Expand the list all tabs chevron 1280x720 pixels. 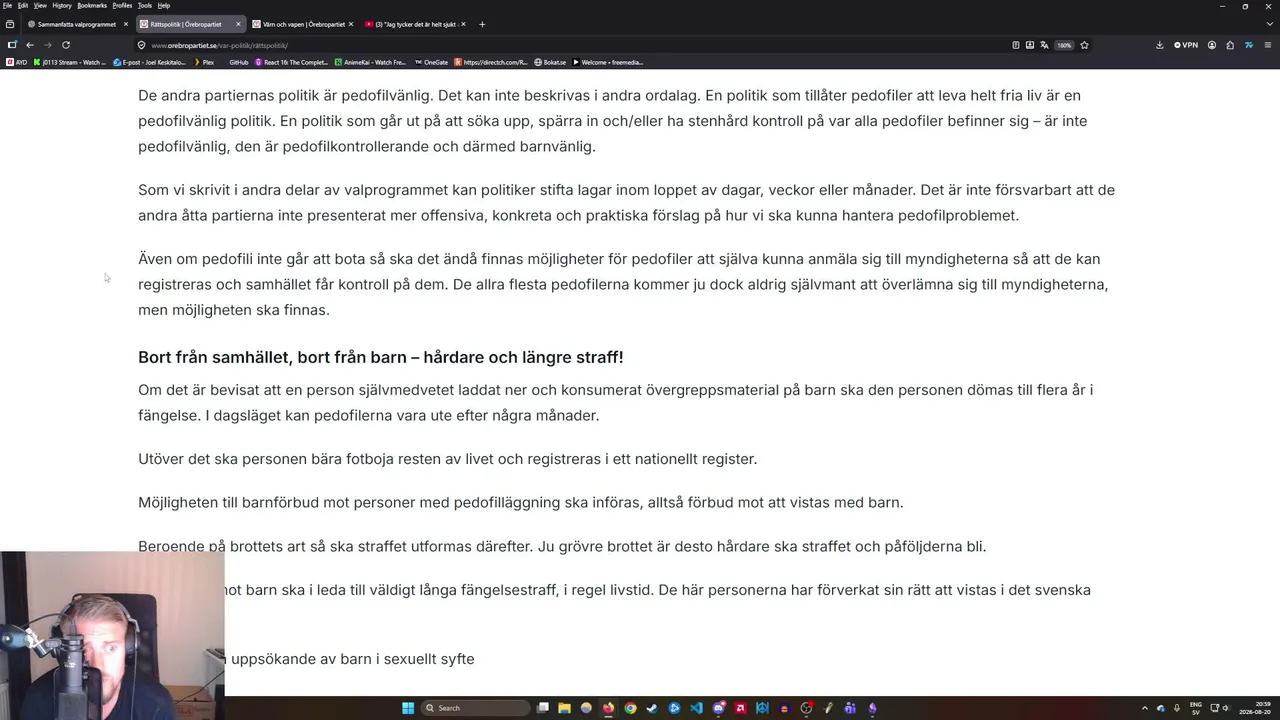coord(1270,24)
